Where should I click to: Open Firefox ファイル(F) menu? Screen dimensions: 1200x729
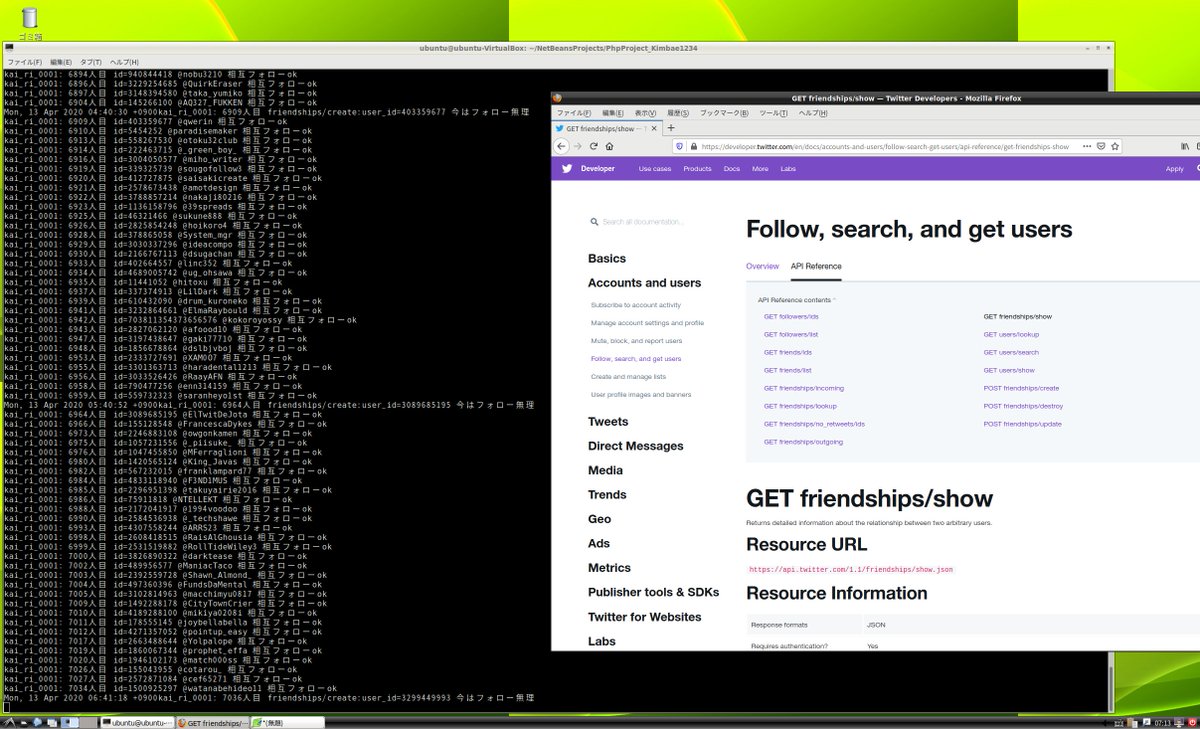point(574,113)
